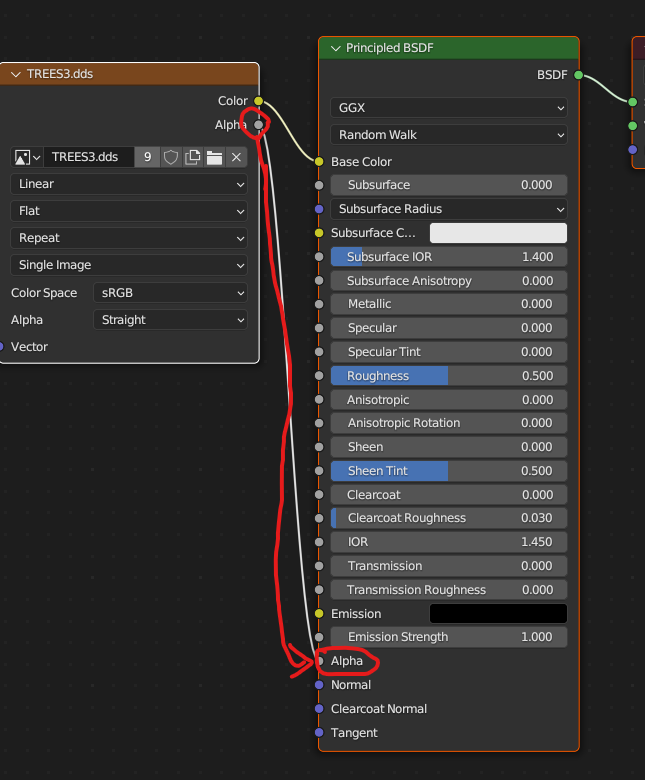
Task: Collapse the Principled BSDF node chevron
Action: coord(336,48)
